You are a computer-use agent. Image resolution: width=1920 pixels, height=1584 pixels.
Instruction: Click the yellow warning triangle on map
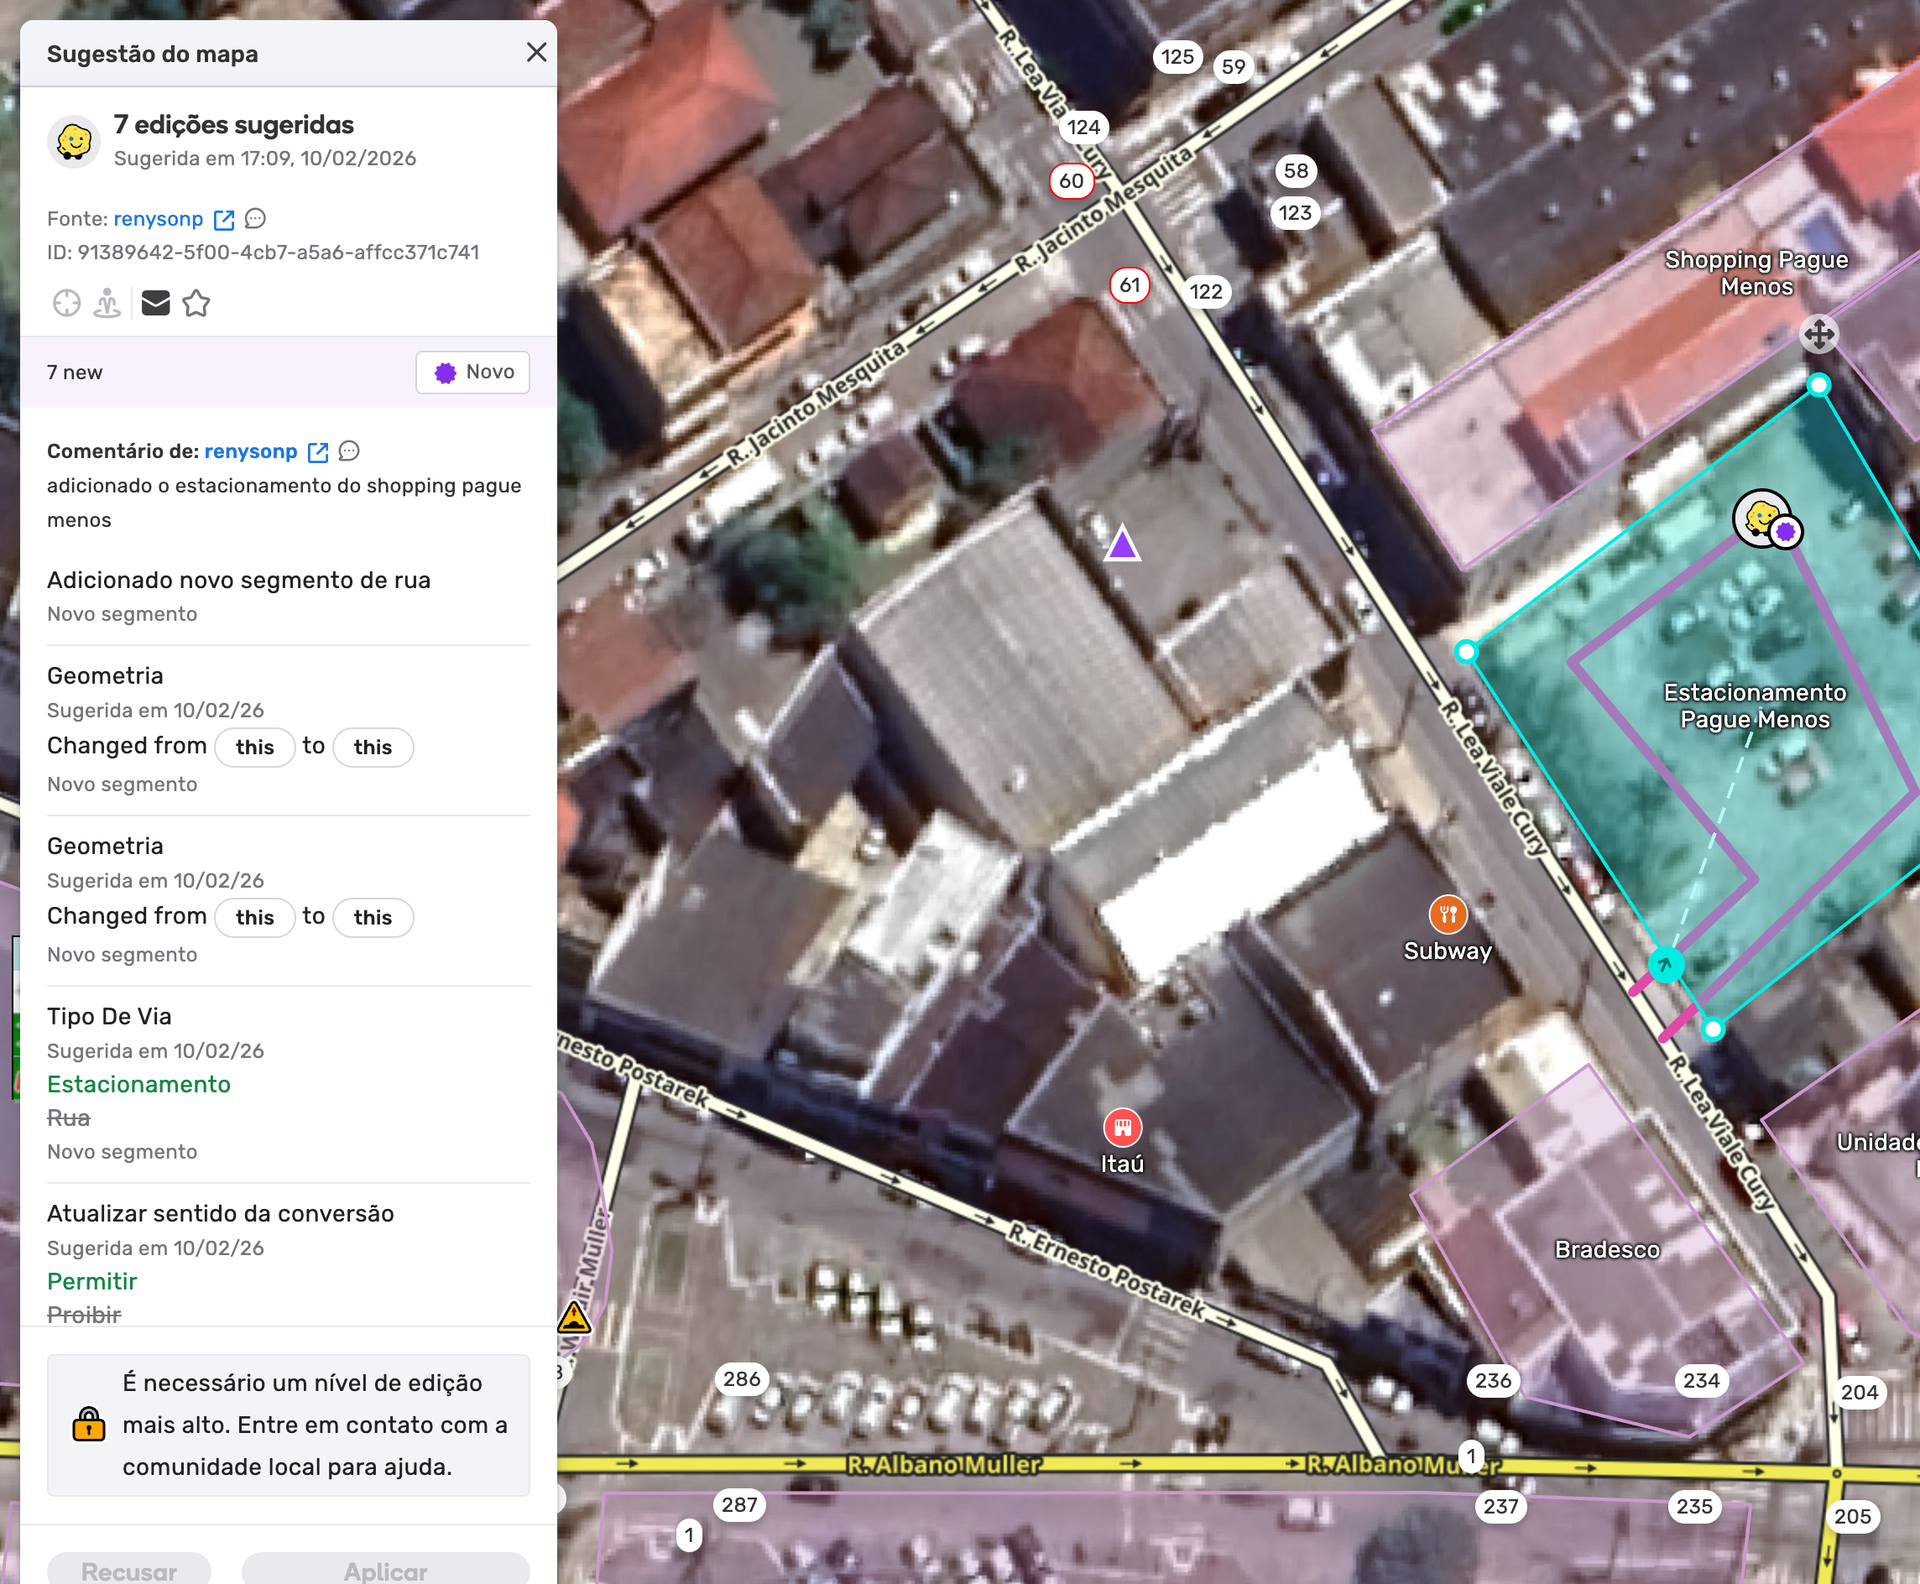click(574, 1318)
